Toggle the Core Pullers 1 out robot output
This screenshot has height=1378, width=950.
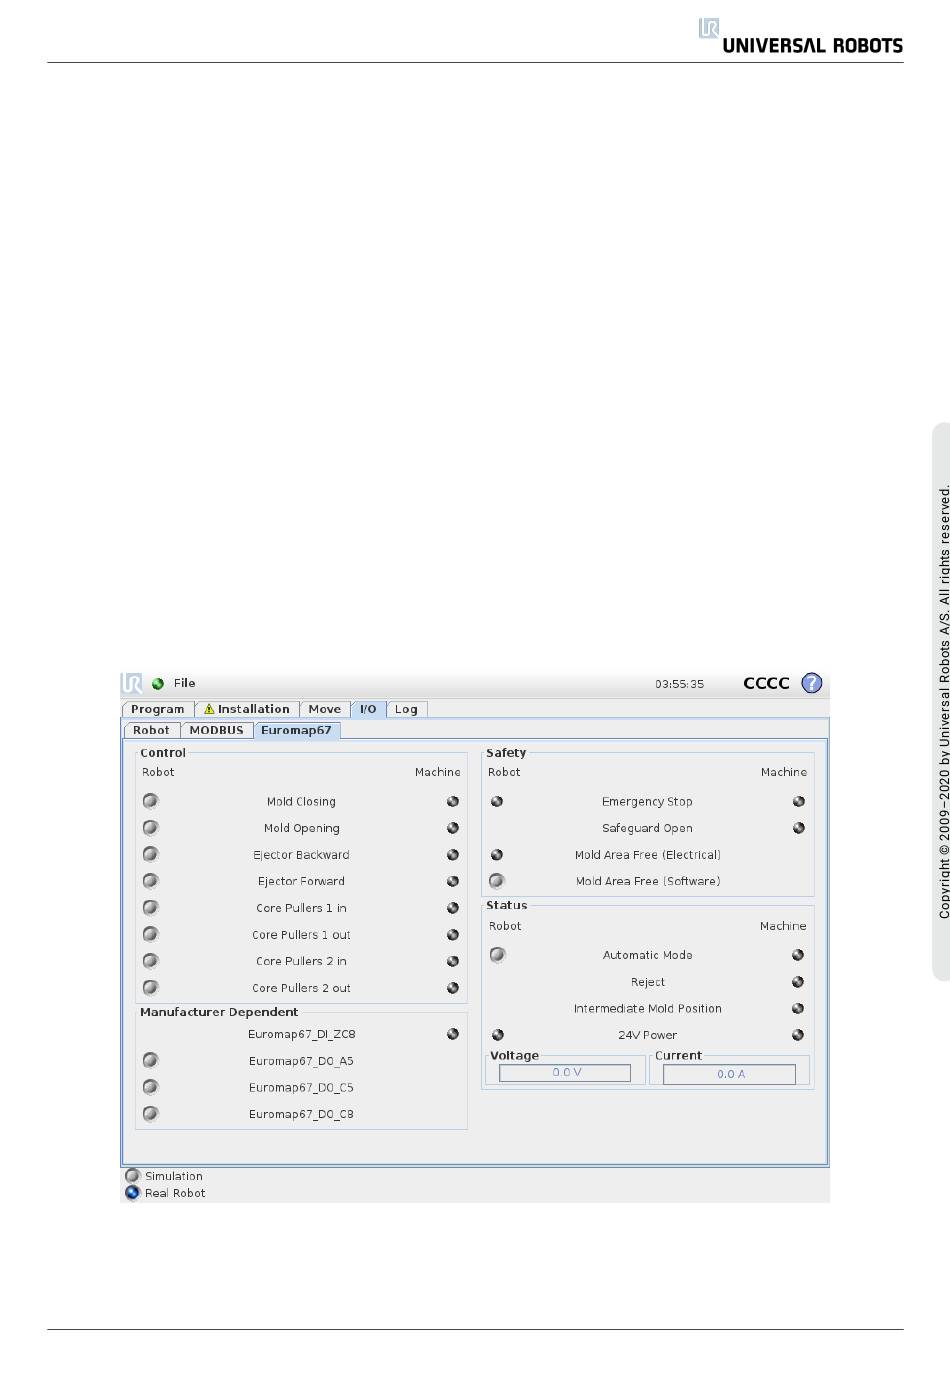(151, 934)
